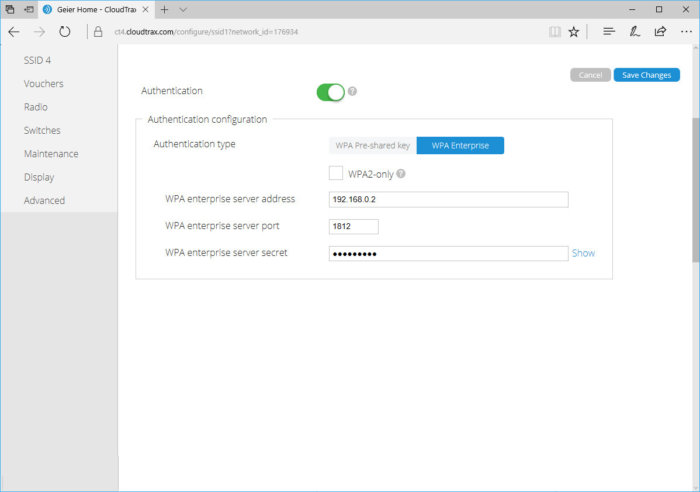Click the WPA enterprise server port field
The height and width of the screenshot is (492, 700).
coord(354,226)
